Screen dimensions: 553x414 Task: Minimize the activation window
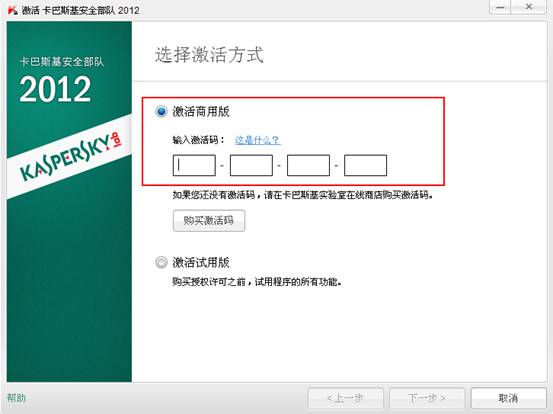click(500, 7)
